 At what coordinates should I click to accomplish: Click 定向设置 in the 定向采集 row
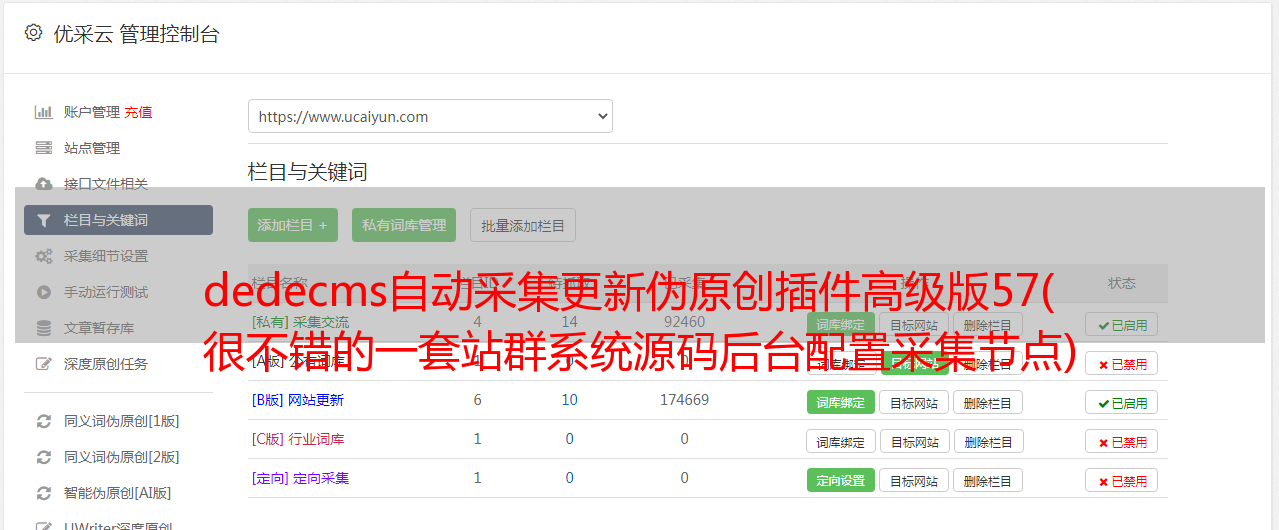(841, 480)
